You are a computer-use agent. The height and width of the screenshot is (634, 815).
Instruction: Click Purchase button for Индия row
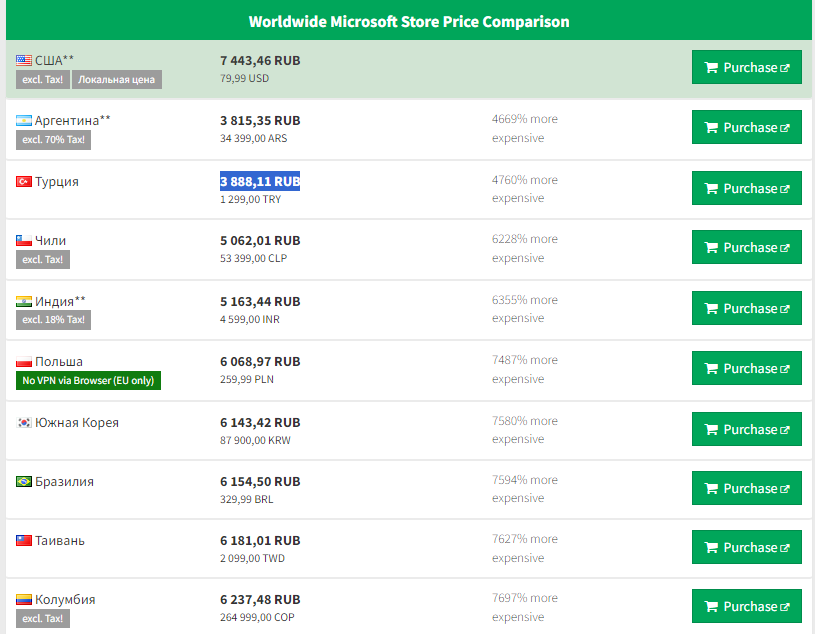746,308
